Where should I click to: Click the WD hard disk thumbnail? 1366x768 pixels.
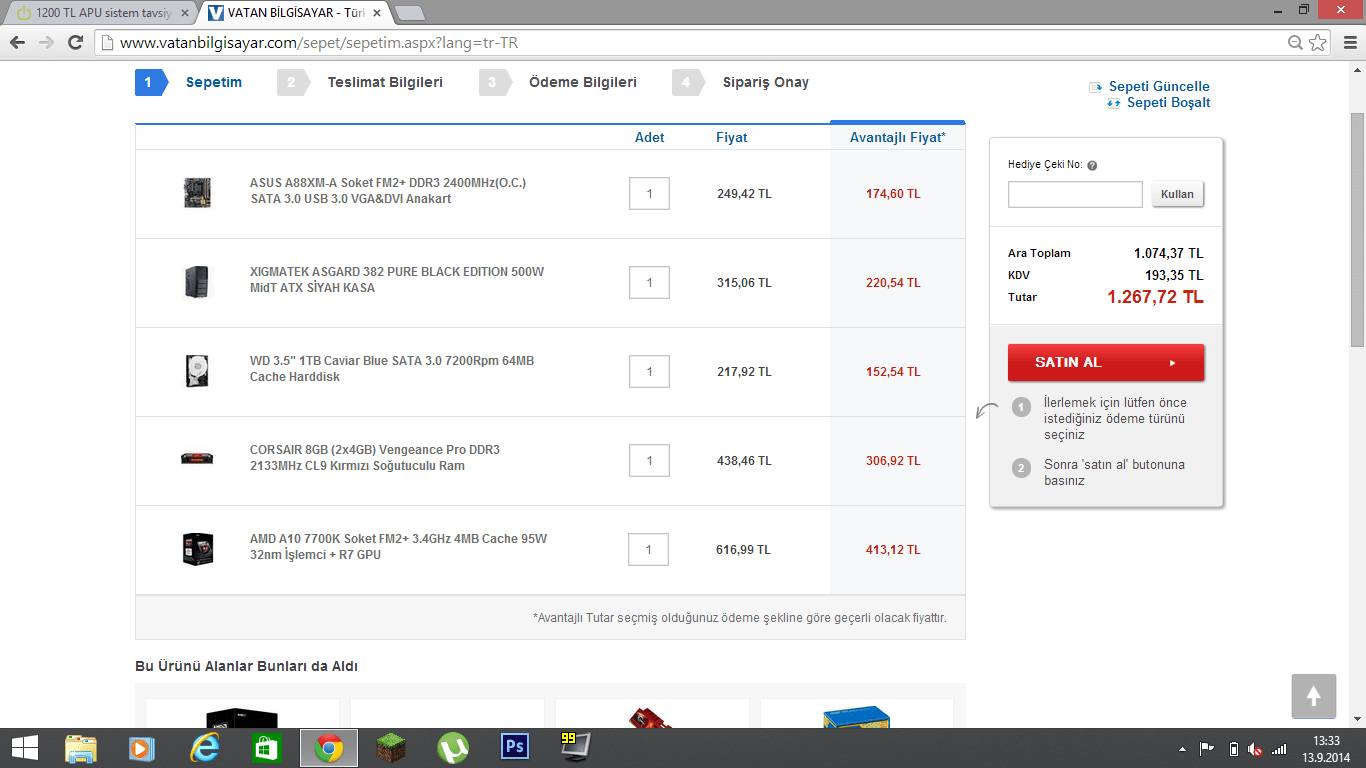tap(197, 371)
